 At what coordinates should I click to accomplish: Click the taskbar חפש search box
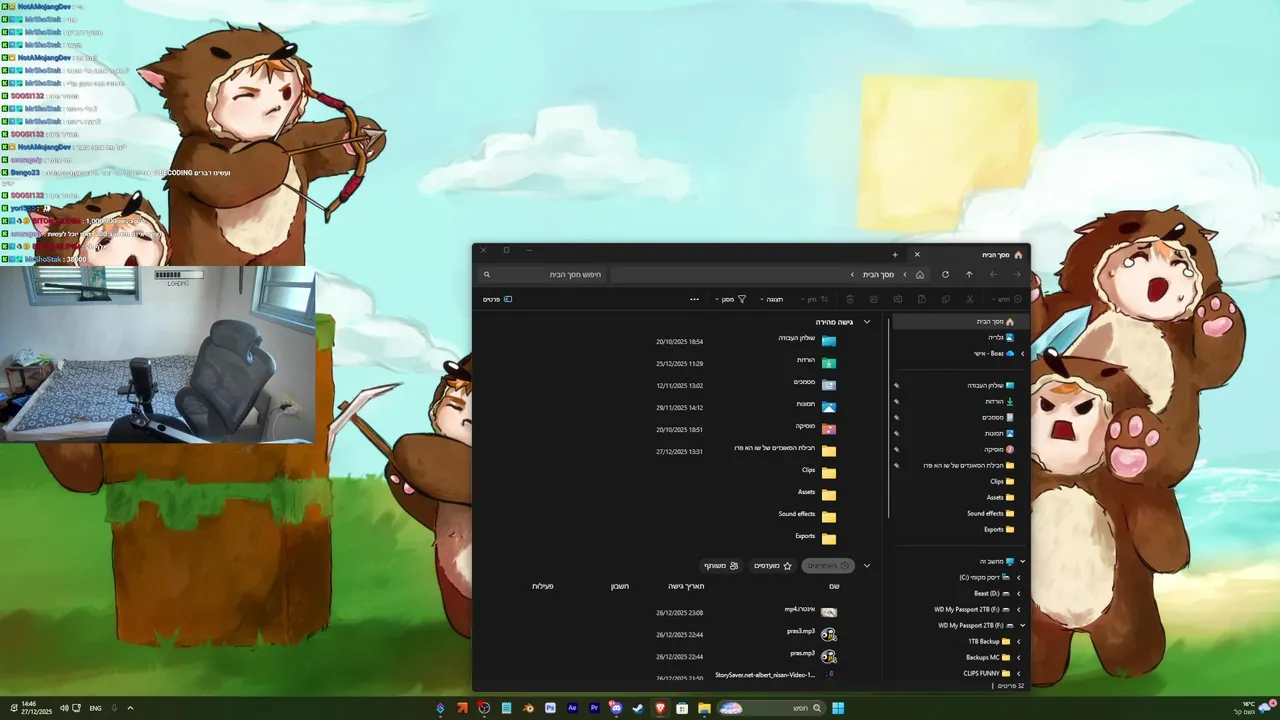click(773, 708)
